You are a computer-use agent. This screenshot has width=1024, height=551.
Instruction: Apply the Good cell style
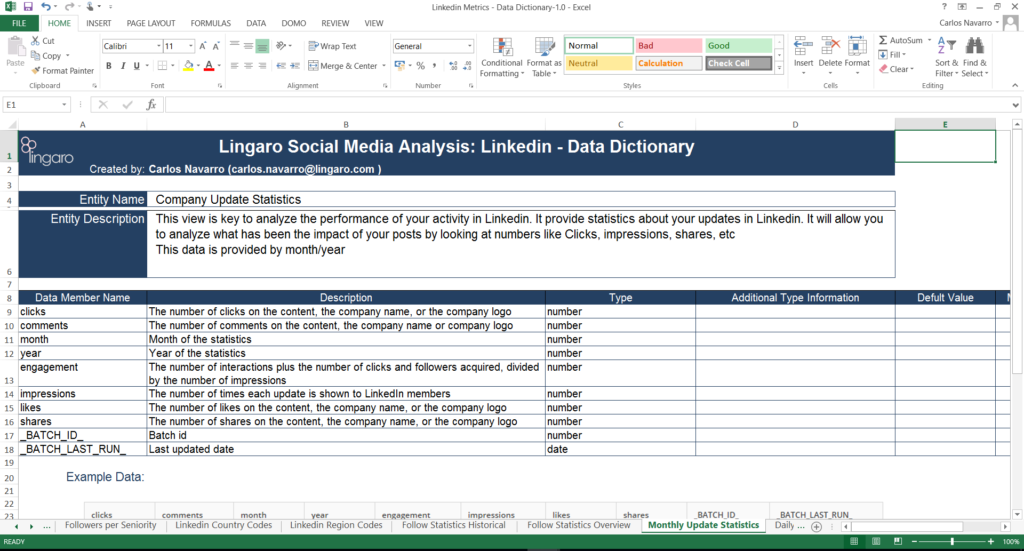738,46
